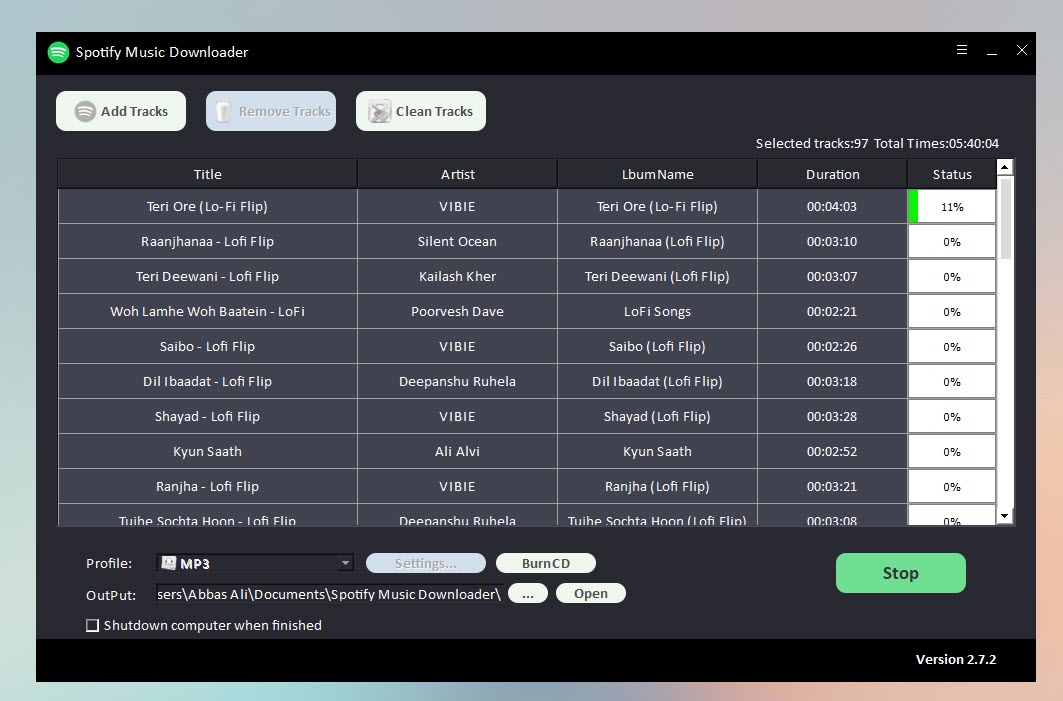
Task: Select the track "Ranjha - Lofi Flip"
Action: point(207,487)
